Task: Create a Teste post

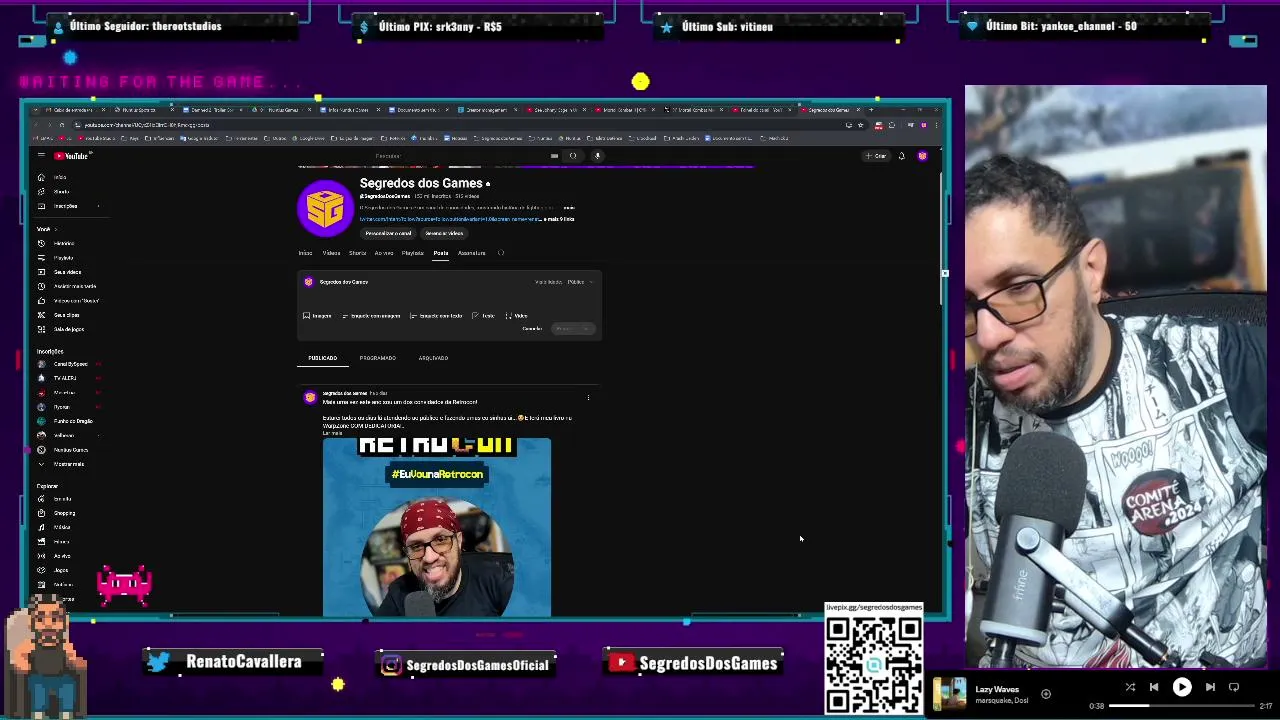Action: click(483, 316)
